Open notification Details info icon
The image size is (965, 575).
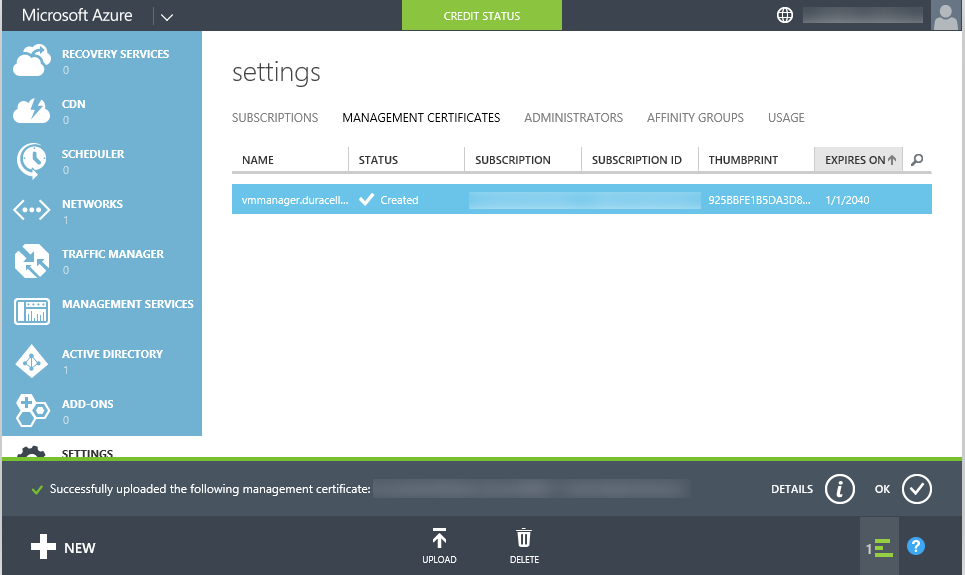point(839,489)
